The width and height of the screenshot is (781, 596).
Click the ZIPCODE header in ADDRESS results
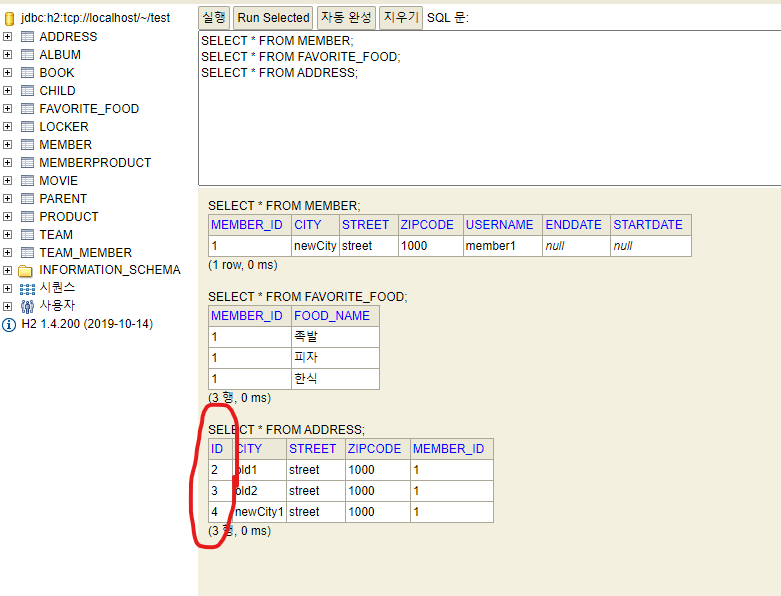pos(378,449)
